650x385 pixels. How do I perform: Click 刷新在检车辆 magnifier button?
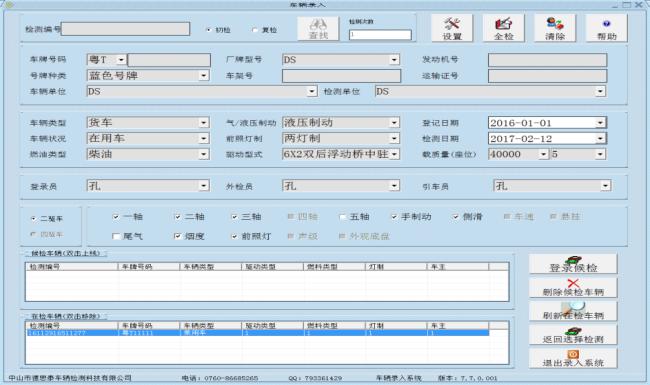pos(573,311)
